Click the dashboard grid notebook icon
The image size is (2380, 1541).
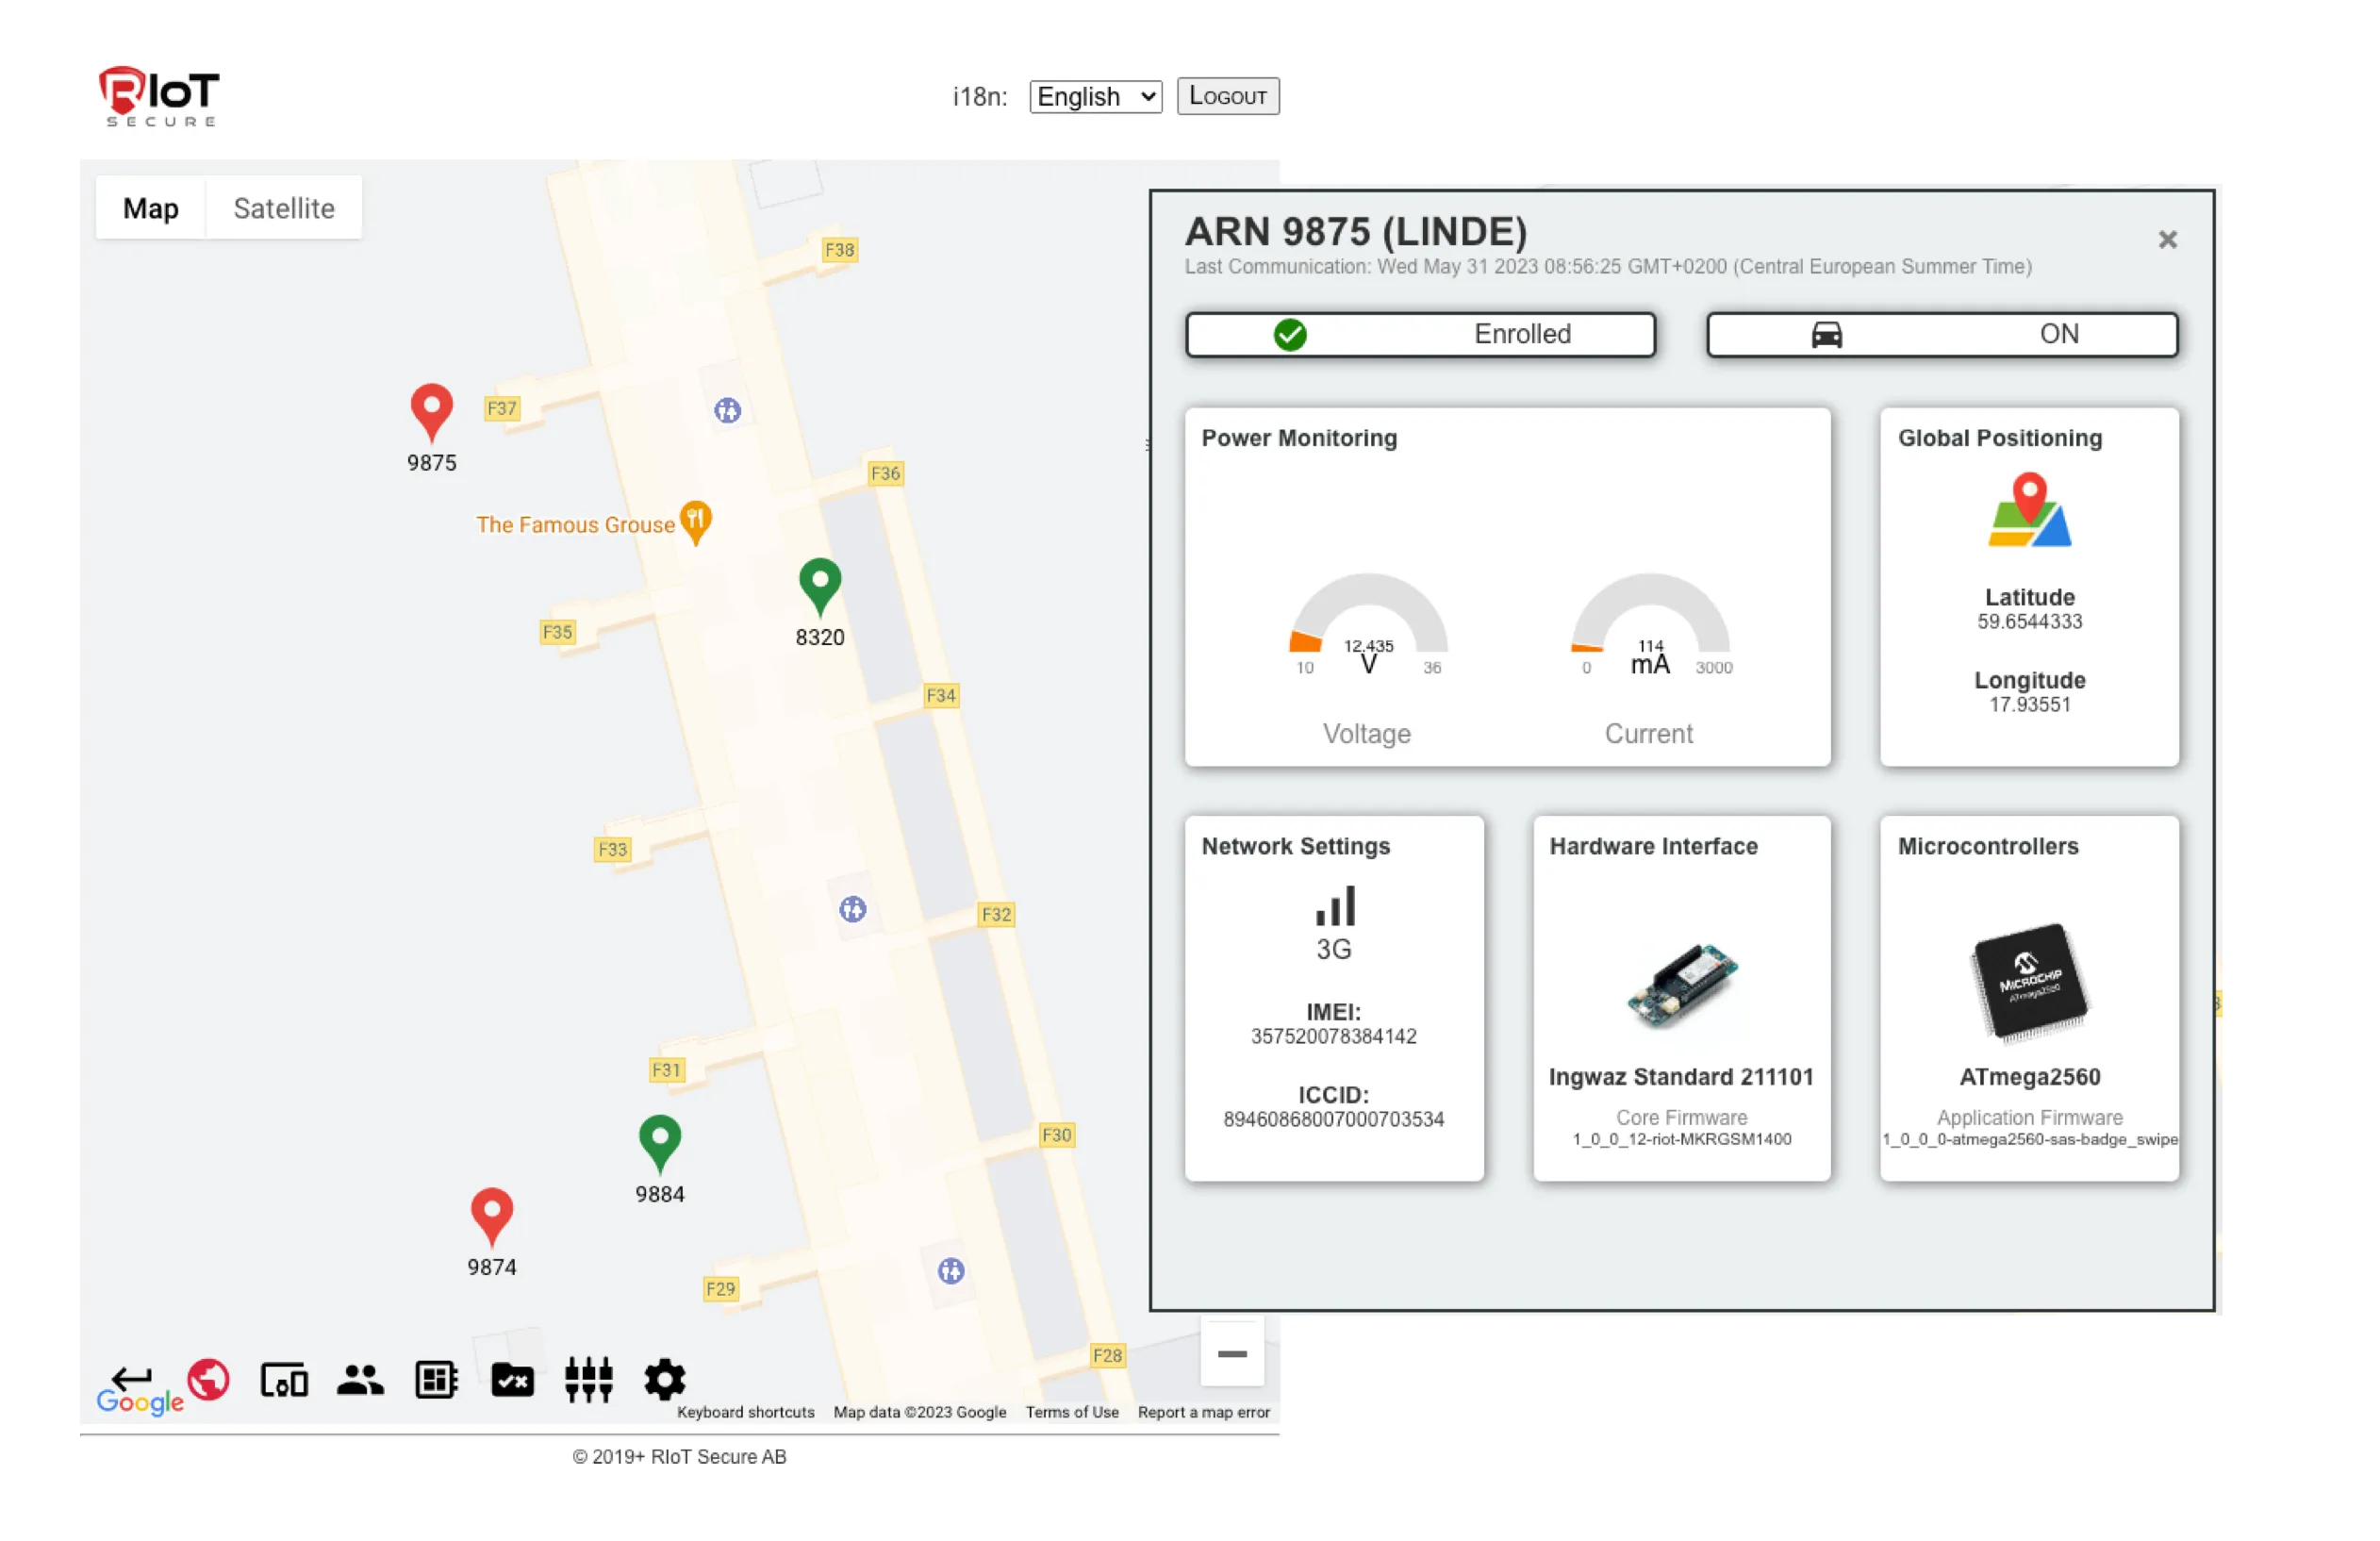click(x=436, y=1380)
